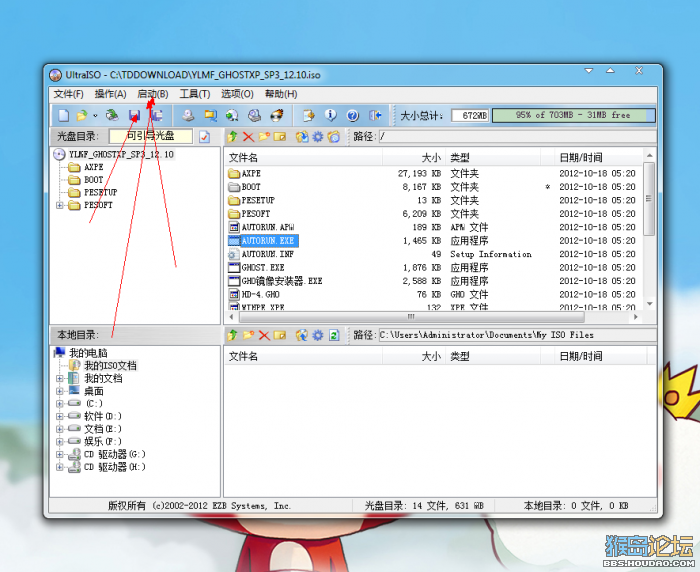The width and height of the screenshot is (700, 572).
Task: Click the red Delete X in disc pane
Action: tap(248, 137)
